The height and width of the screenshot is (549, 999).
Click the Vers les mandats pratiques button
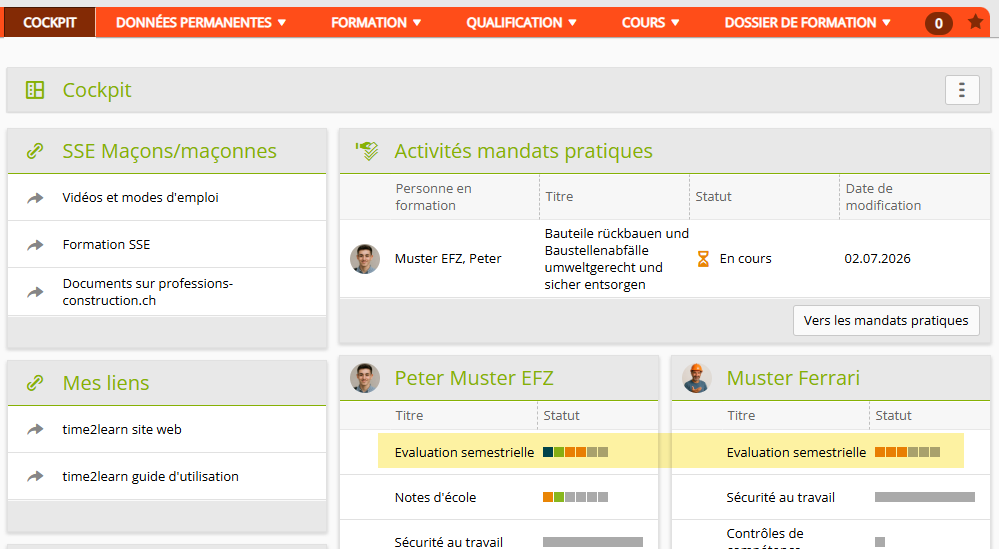[x=886, y=320]
